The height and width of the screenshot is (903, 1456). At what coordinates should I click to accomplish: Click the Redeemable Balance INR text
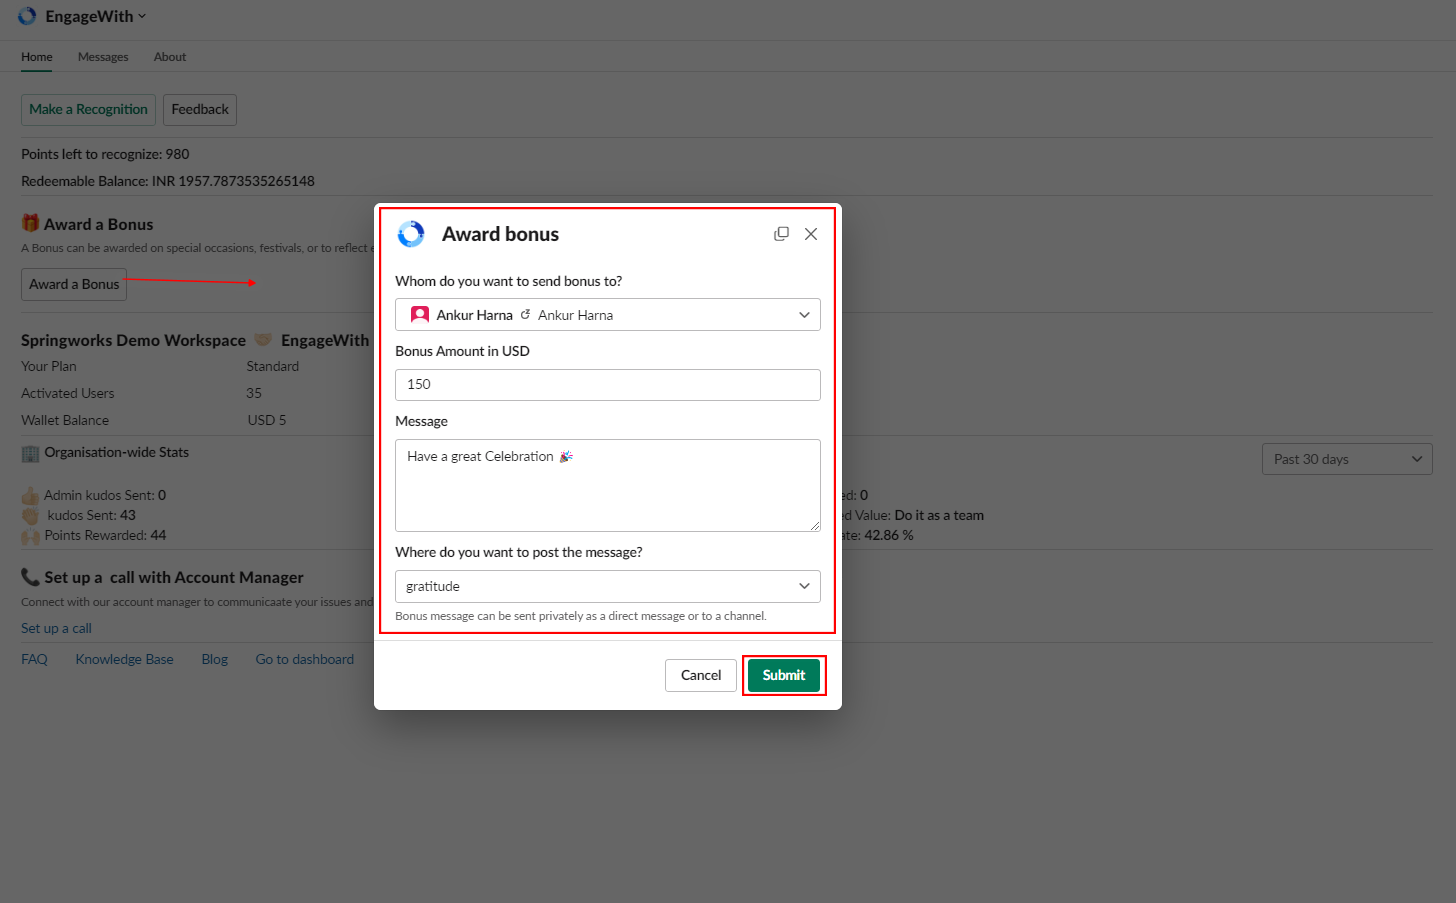168,181
